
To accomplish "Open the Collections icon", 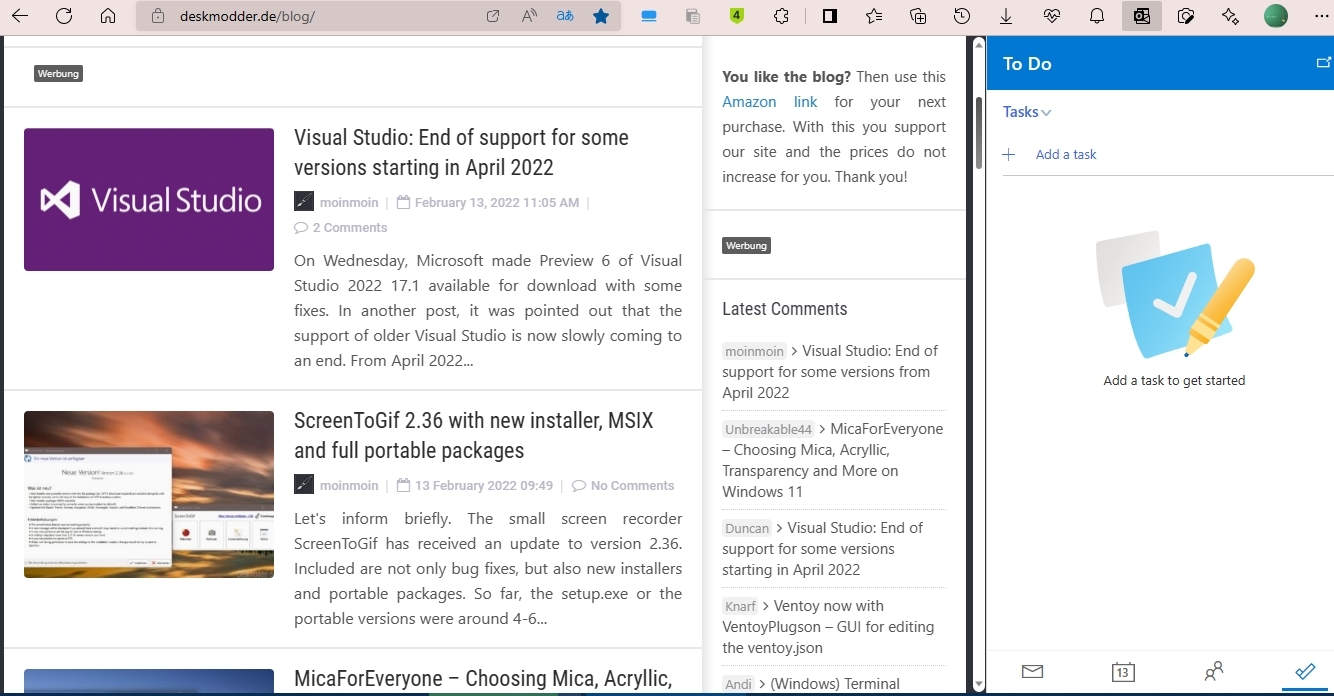I will tap(918, 16).
